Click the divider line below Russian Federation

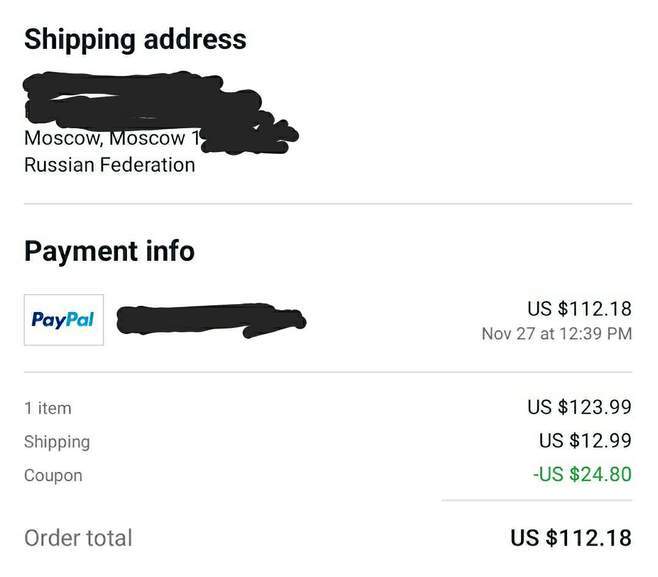click(328, 204)
